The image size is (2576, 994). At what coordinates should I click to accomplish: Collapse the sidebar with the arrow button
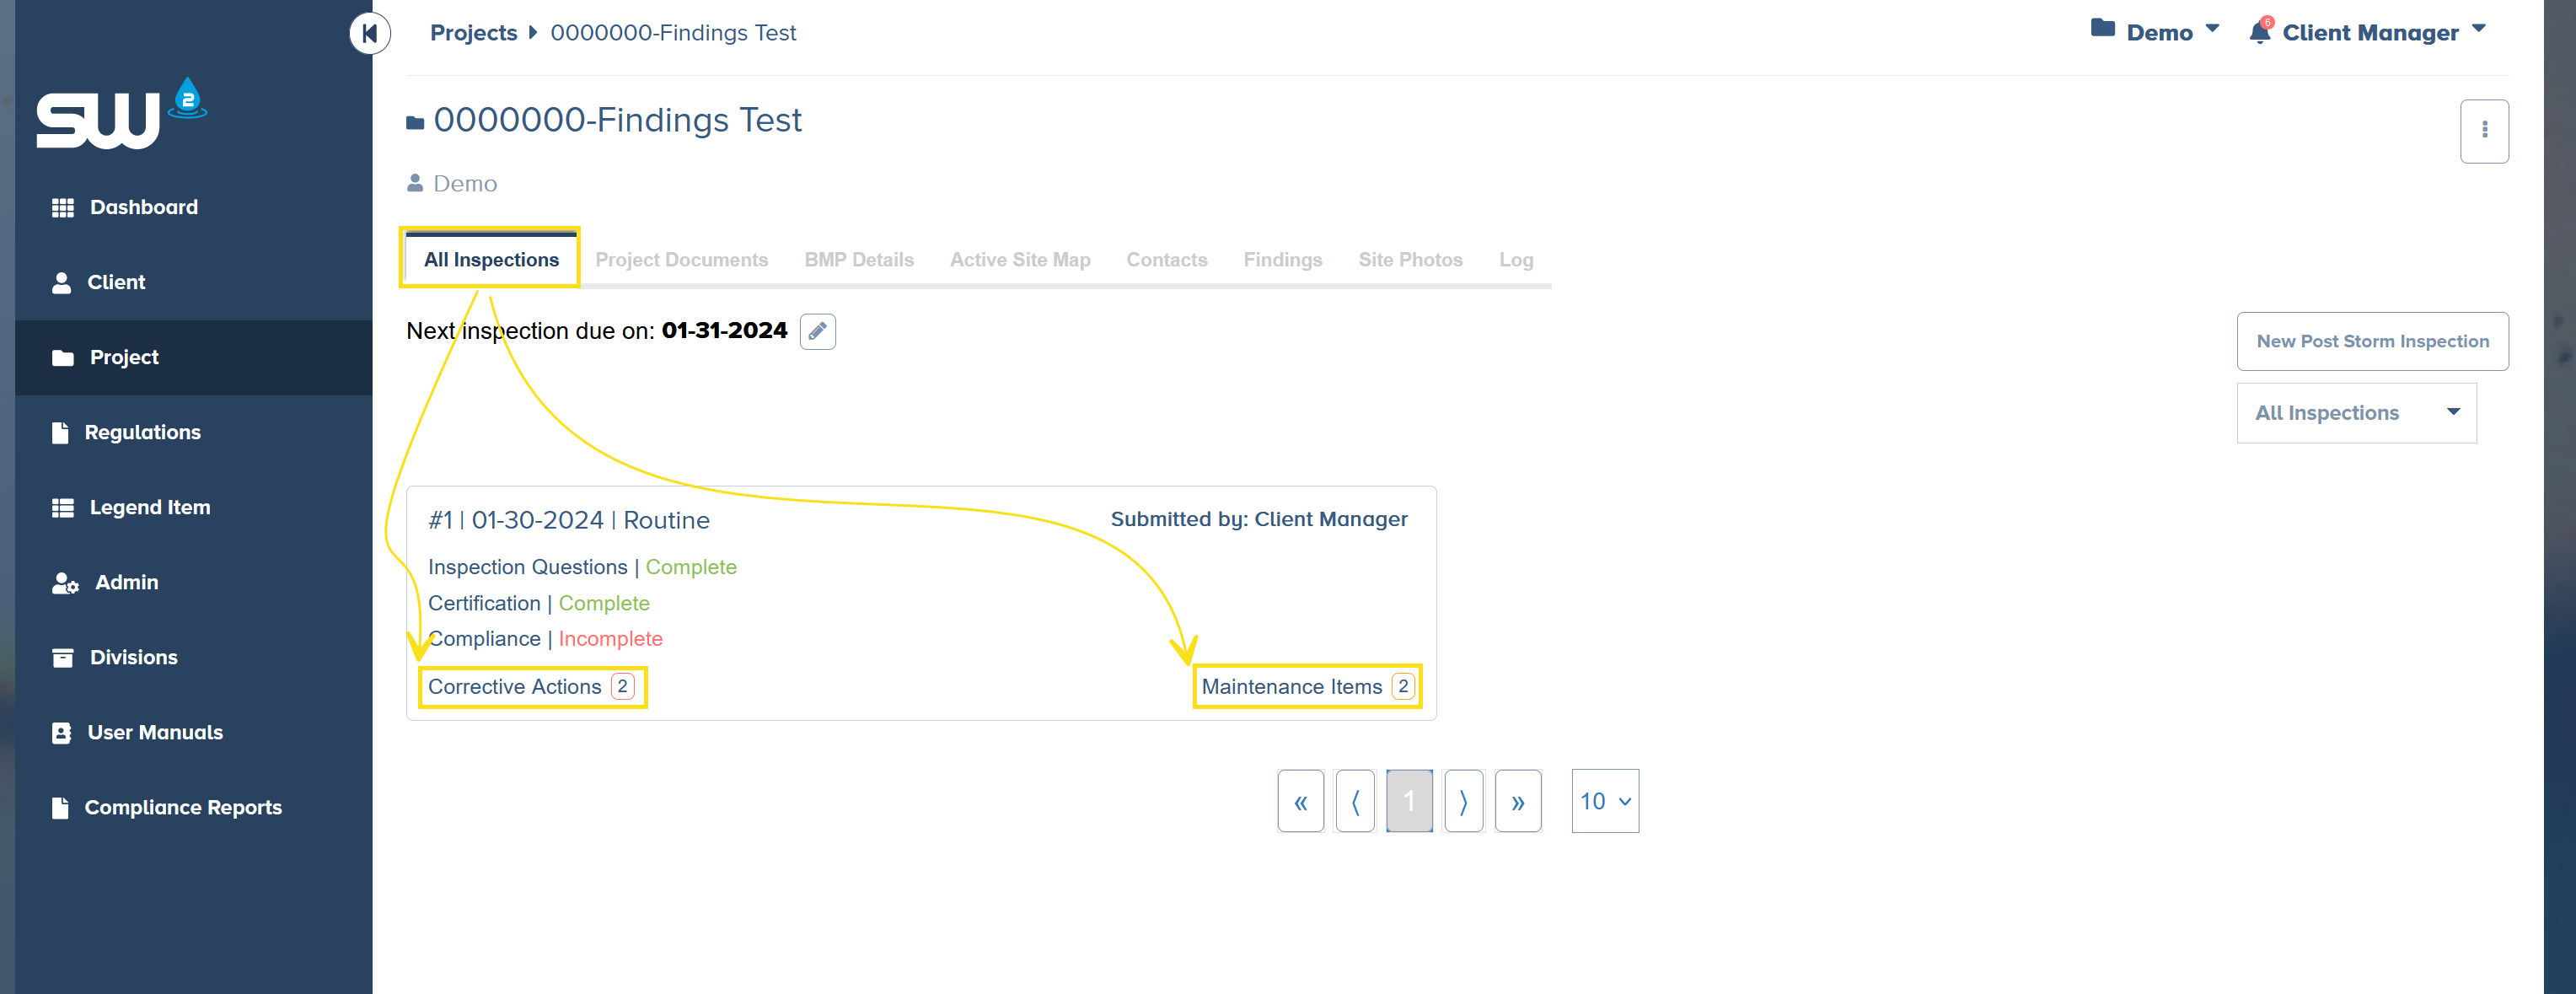click(369, 33)
